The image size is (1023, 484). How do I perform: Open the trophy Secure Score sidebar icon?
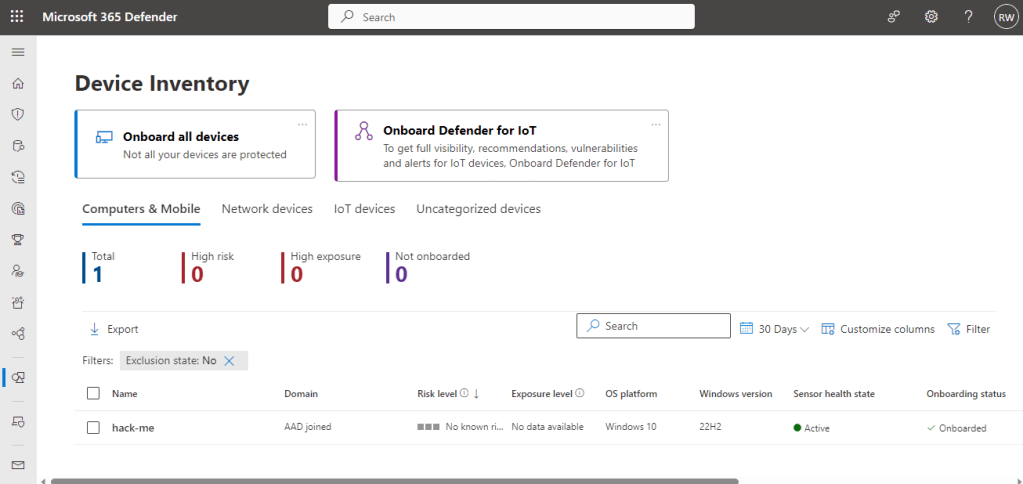coord(17,239)
